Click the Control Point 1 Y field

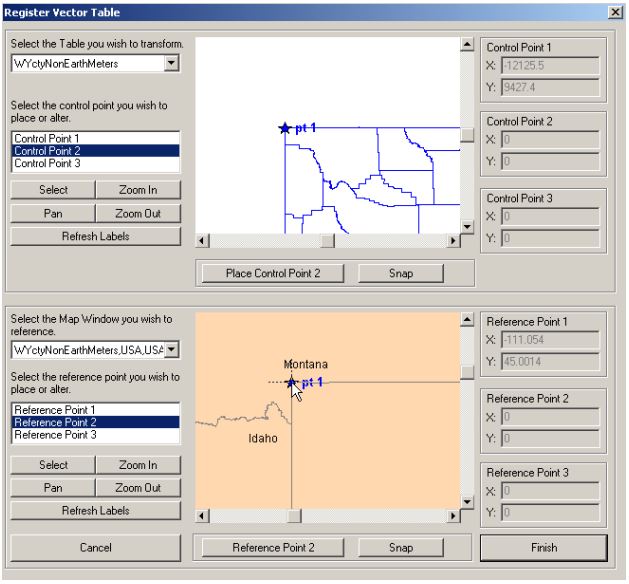(550, 87)
